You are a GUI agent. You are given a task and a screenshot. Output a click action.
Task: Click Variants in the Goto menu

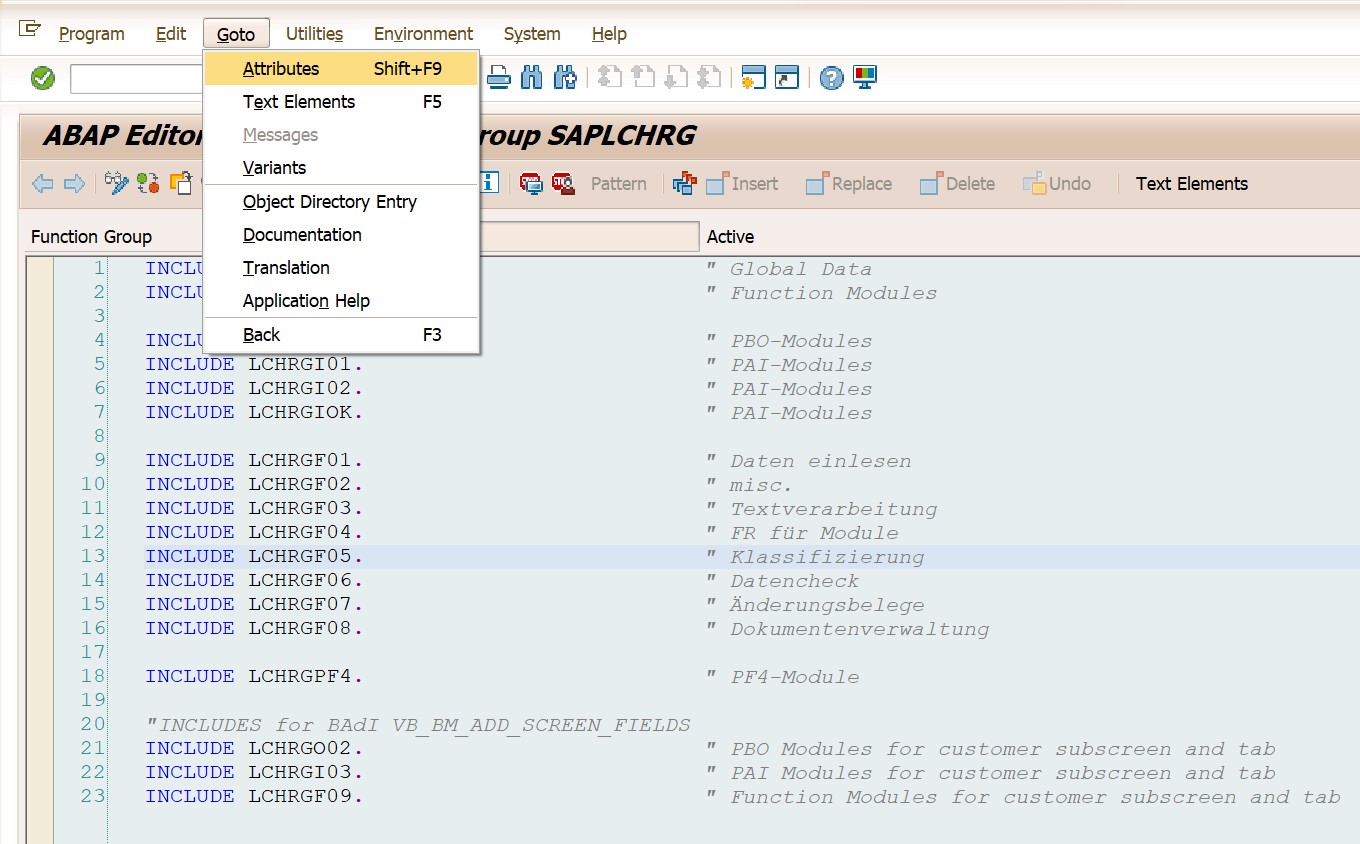pyautogui.click(x=274, y=168)
